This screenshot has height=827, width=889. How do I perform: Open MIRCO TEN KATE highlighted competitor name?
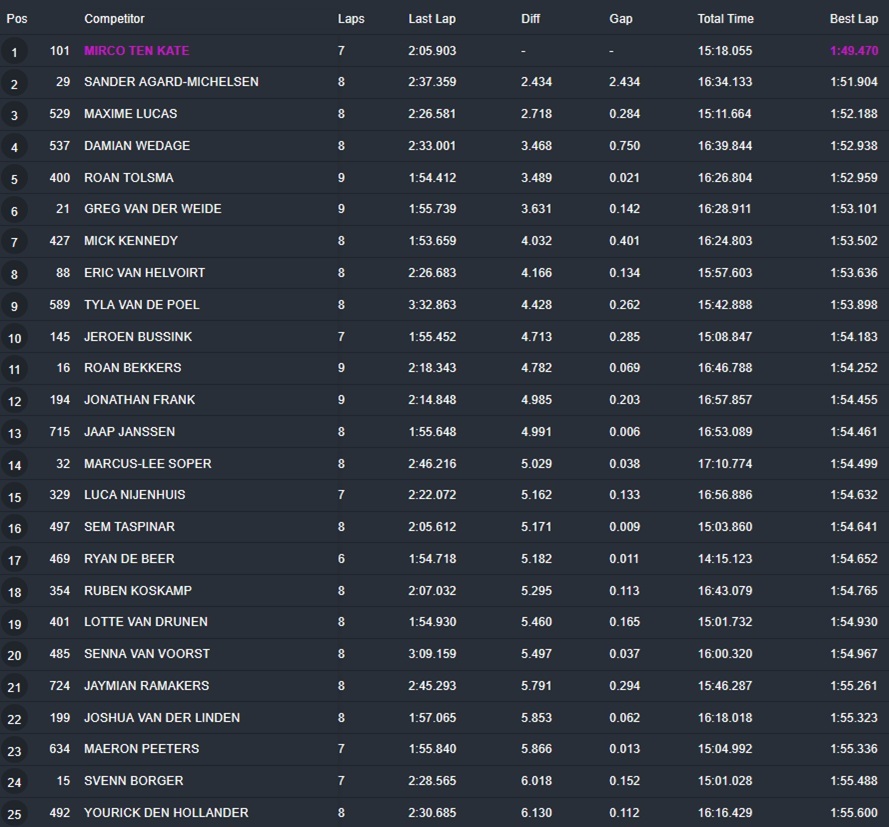136,51
